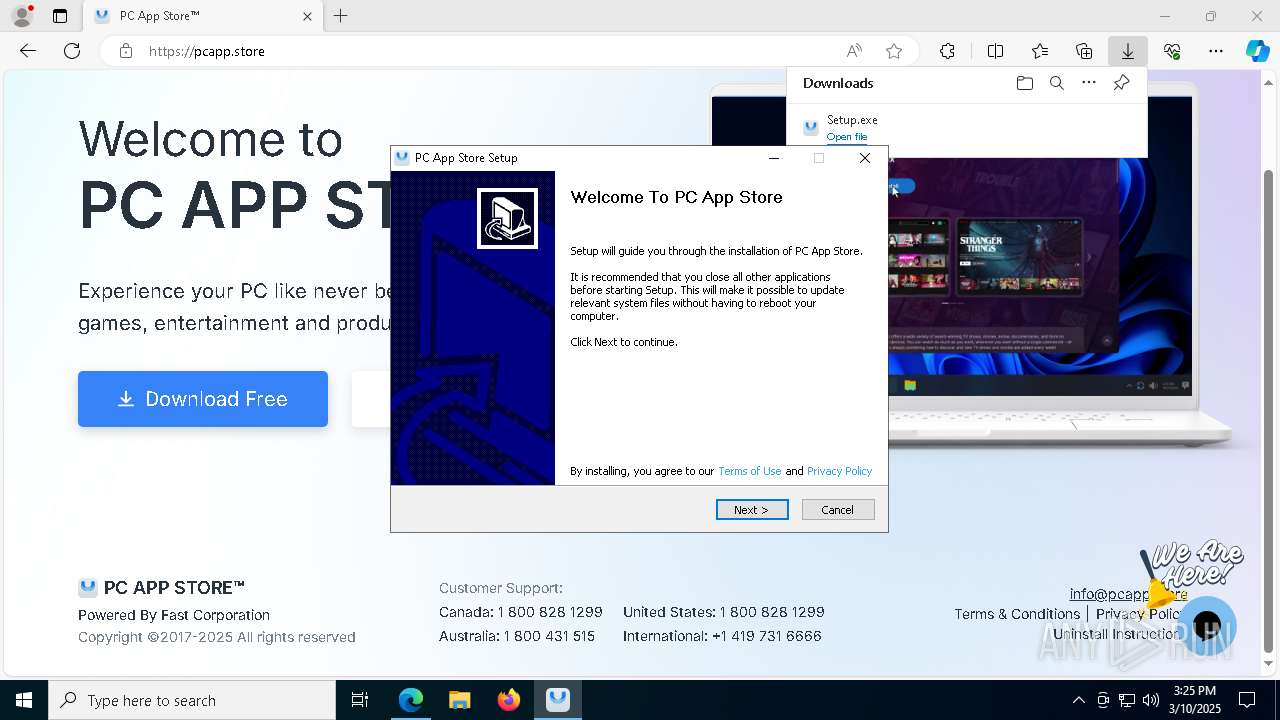The image size is (1280, 720).
Task: Click the Edge Downloads toolbar icon
Action: coord(1127,51)
